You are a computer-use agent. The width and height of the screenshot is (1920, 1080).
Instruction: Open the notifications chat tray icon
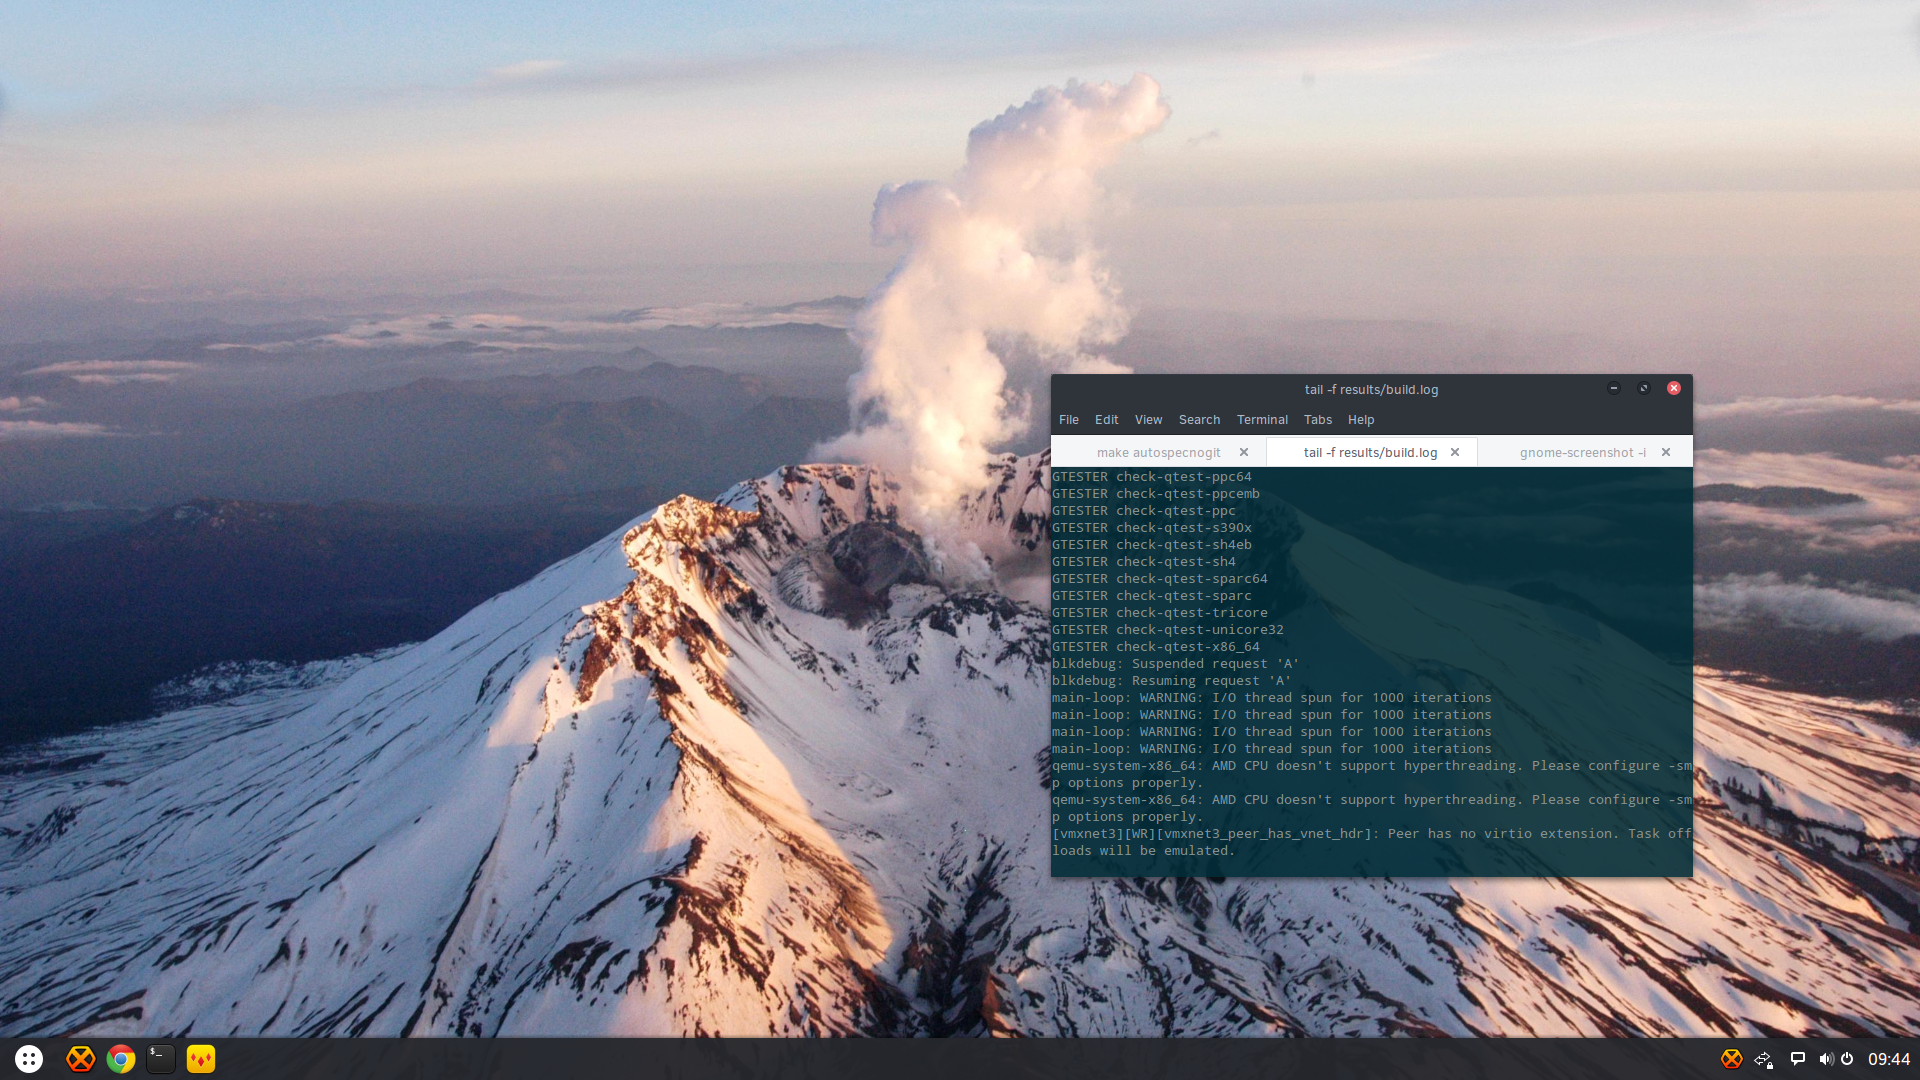[1798, 1059]
